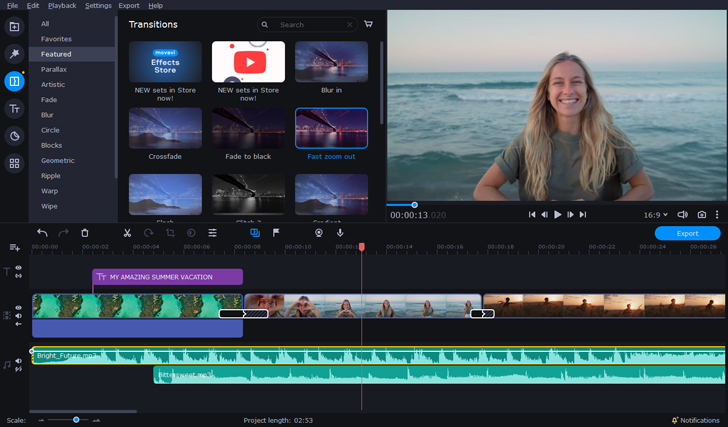This screenshot has height=427, width=728.
Task: Open the Titles tab in sidebar
Action: pyautogui.click(x=14, y=109)
